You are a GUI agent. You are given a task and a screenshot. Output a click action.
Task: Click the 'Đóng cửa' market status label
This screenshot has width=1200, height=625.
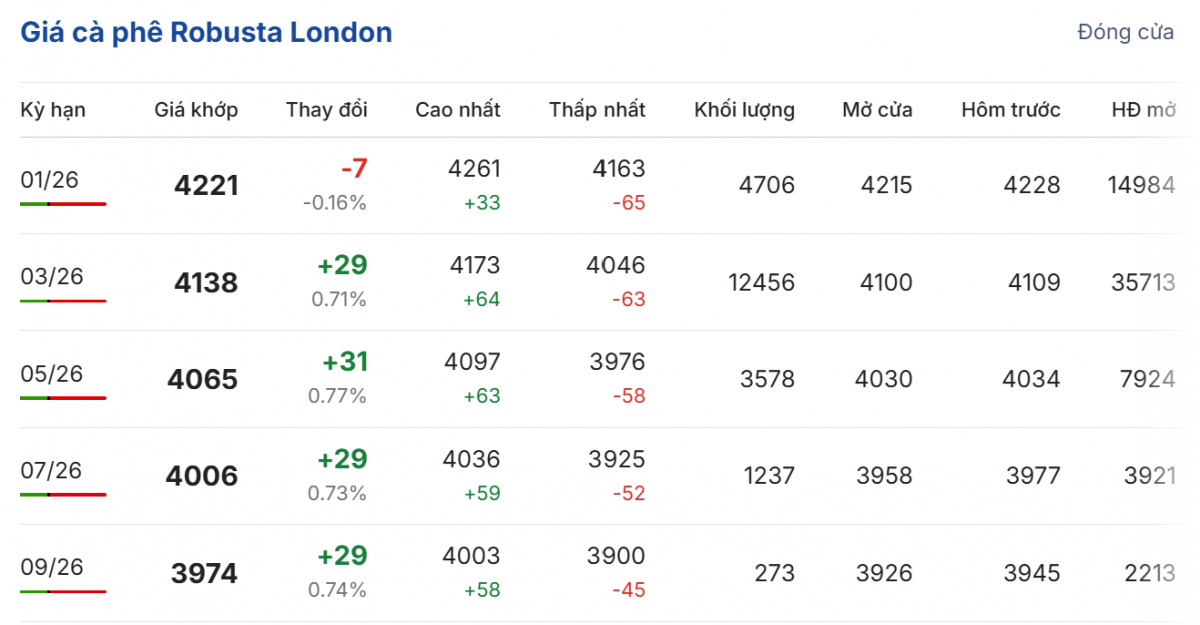1125,32
